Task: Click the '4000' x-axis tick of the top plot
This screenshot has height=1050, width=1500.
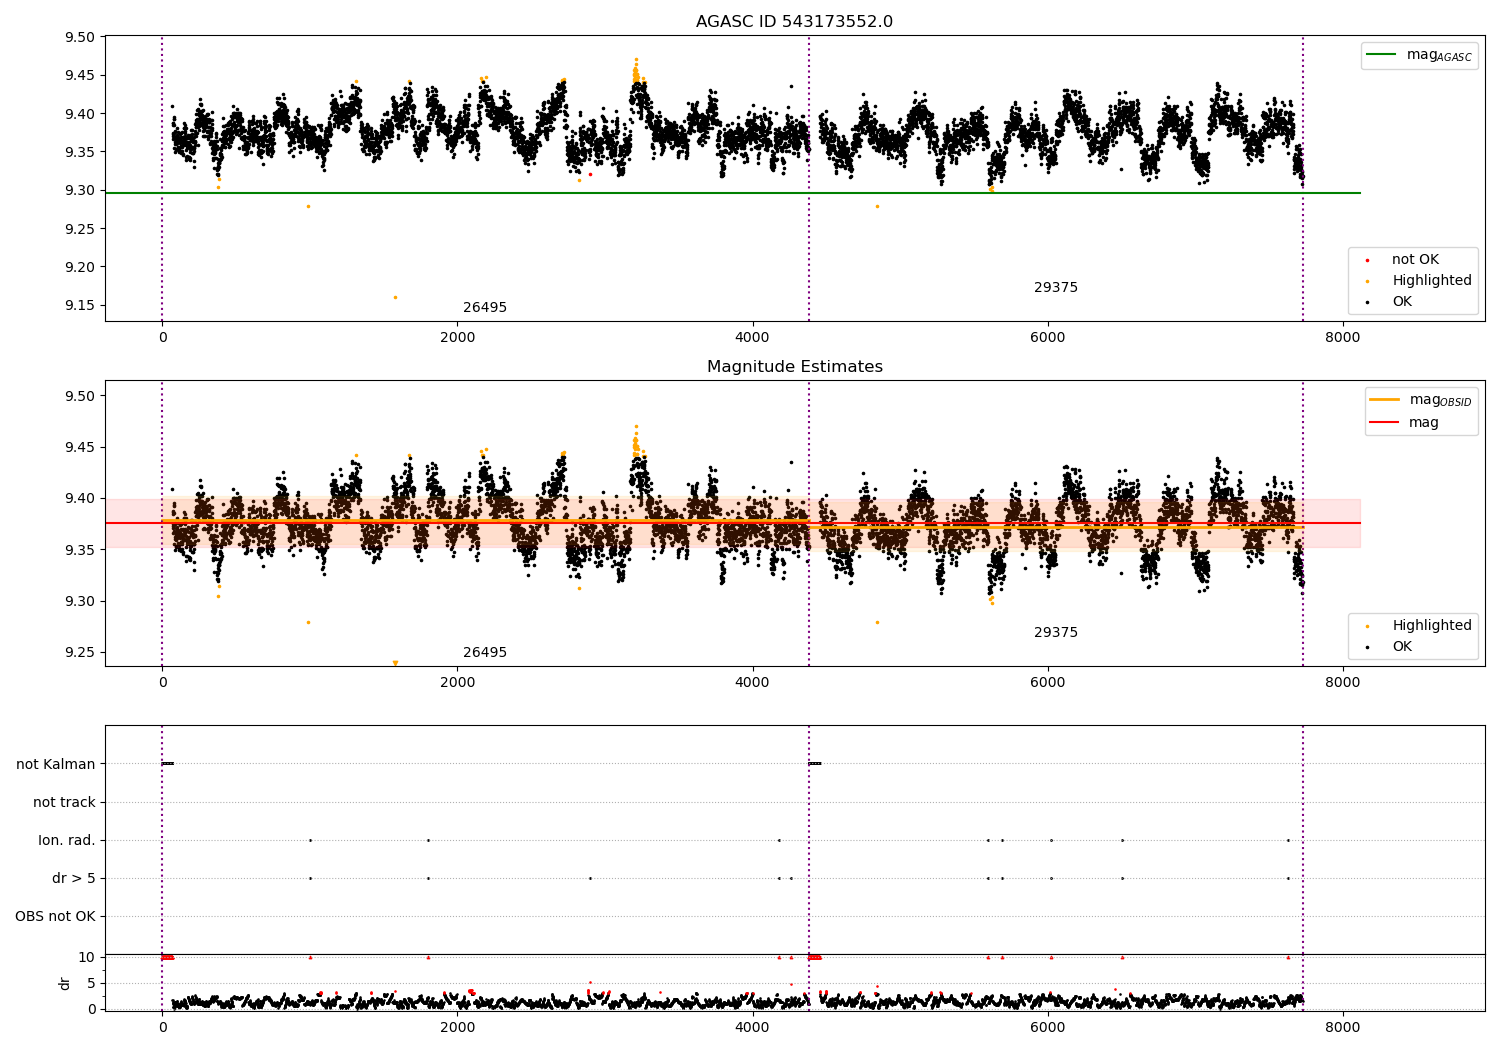Action: tap(752, 337)
